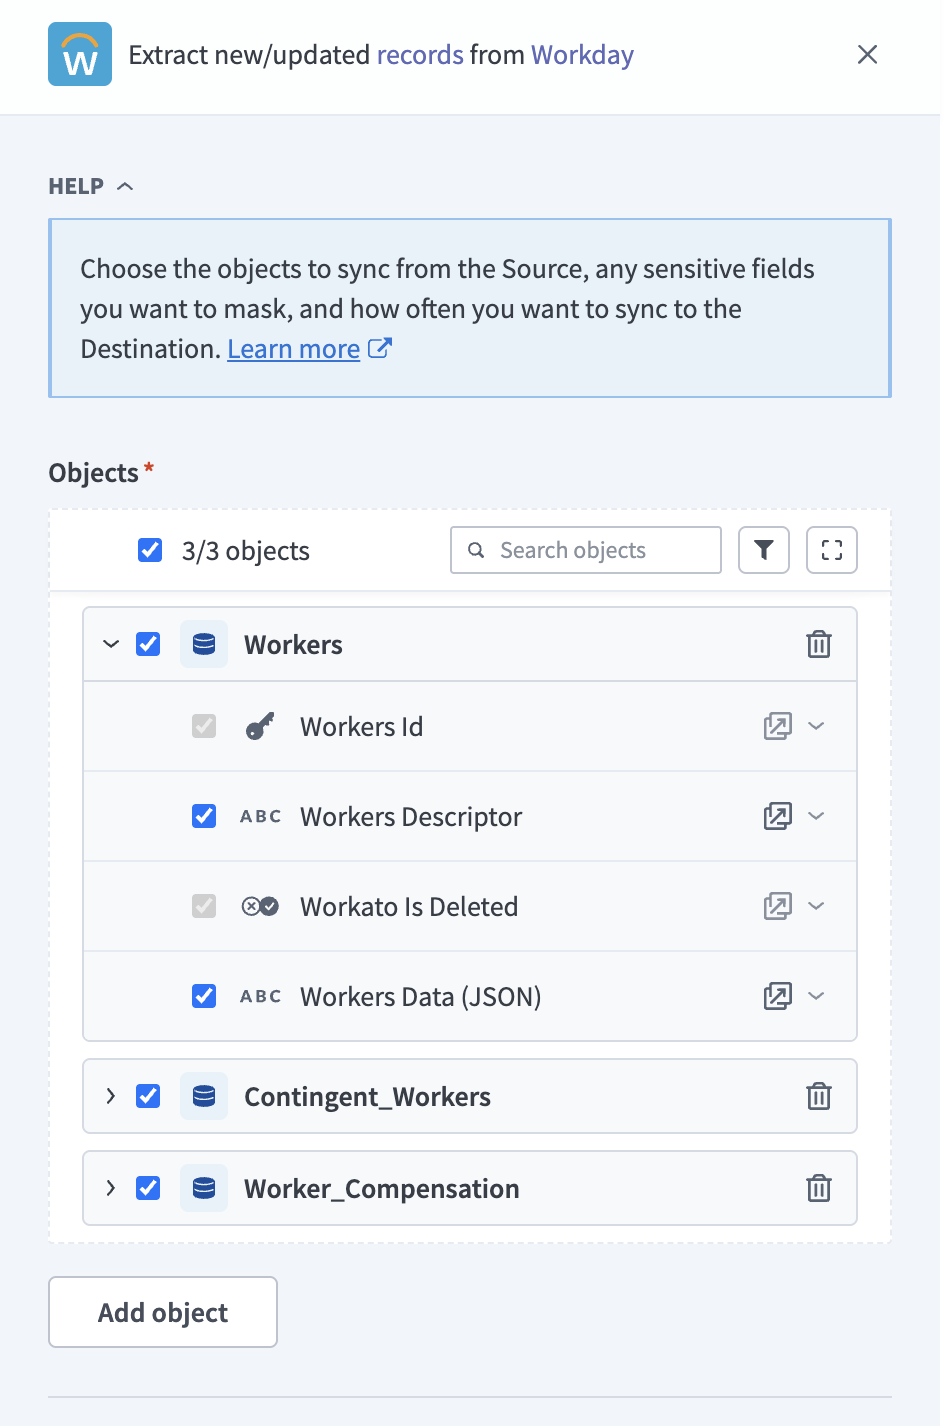Viewport: 944px width, 1426px height.
Task: Uncheck the Worker_Compensation checkbox
Action: pyautogui.click(x=148, y=1188)
